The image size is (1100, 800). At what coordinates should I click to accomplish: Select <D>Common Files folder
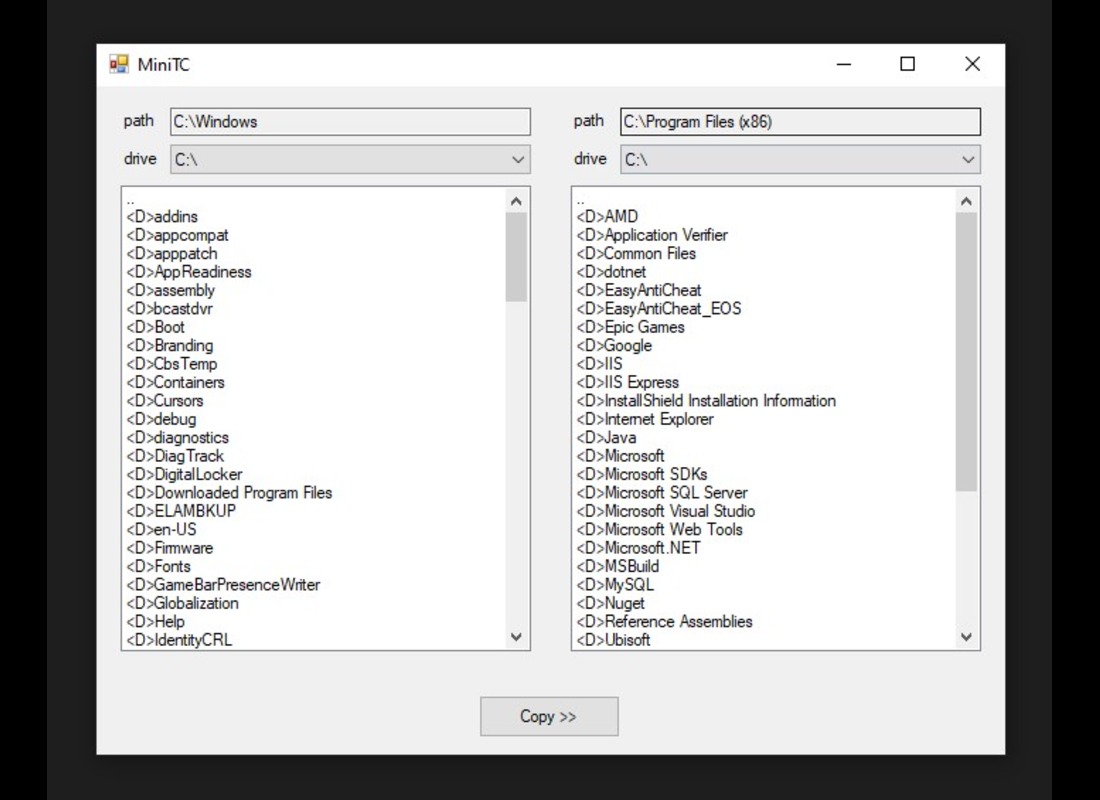636,253
